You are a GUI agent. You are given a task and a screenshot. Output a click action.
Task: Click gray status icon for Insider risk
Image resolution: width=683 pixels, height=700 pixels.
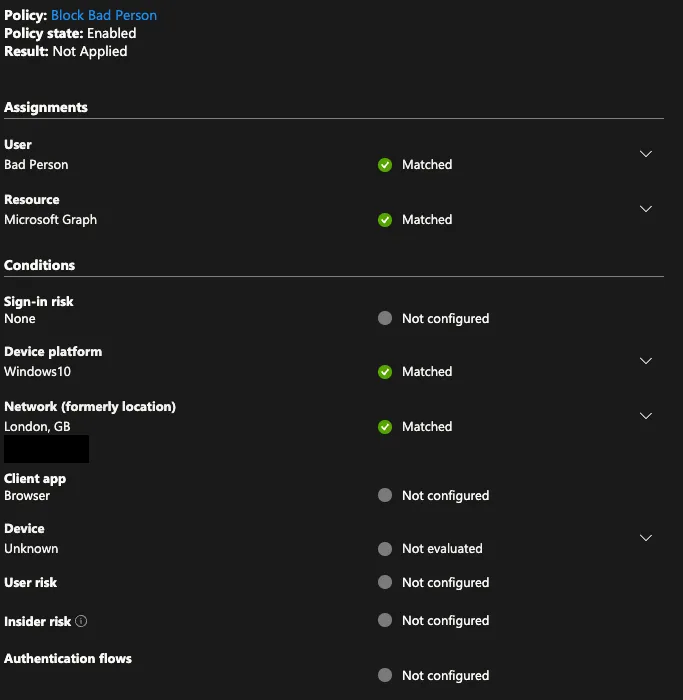385,621
